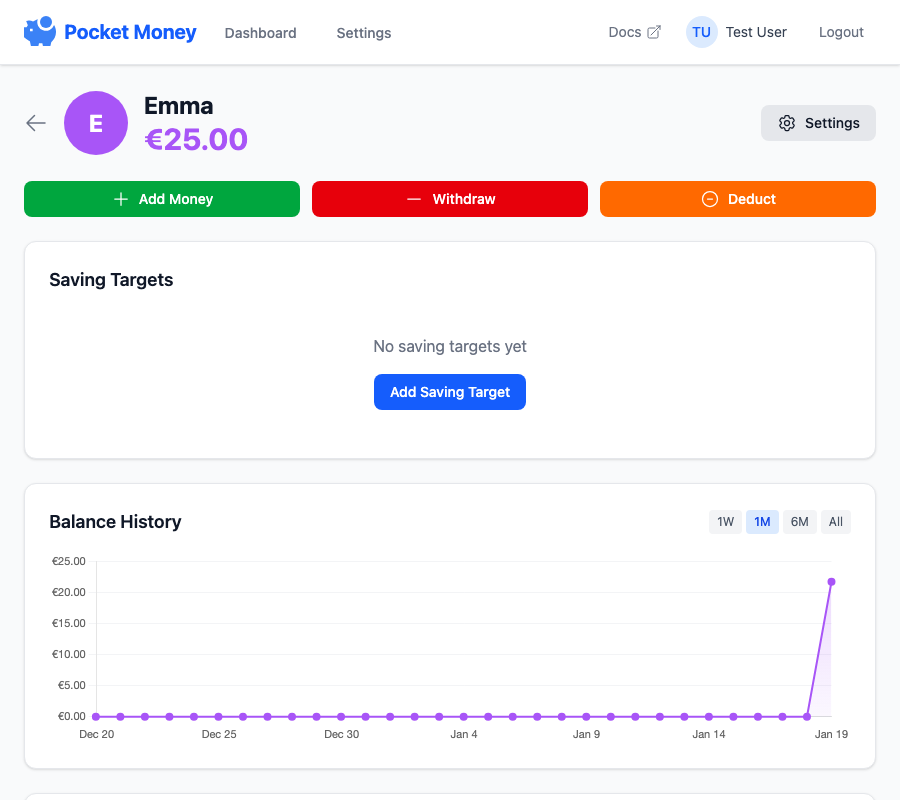The height and width of the screenshot is (800, 900).
Task: Click the Pocket Money piggy bank logo
Action: click(x=40, y=32)
